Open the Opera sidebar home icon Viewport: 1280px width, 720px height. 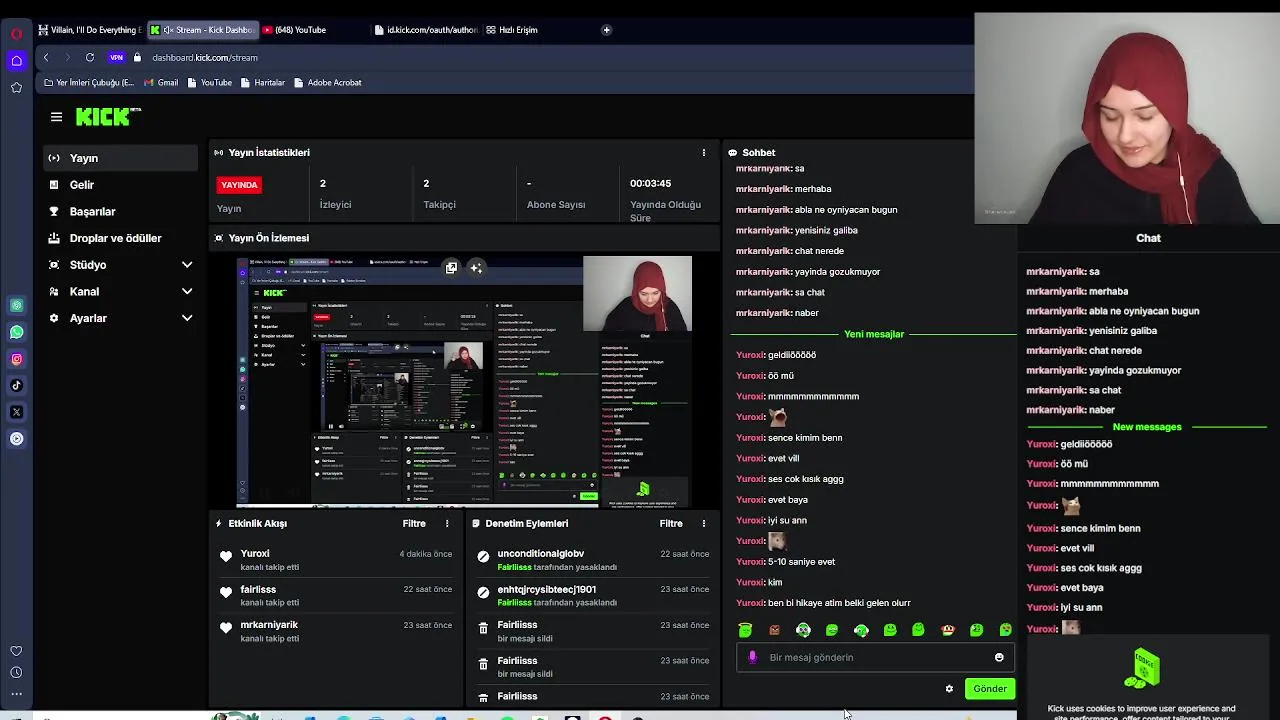click(x=16, y=61)
